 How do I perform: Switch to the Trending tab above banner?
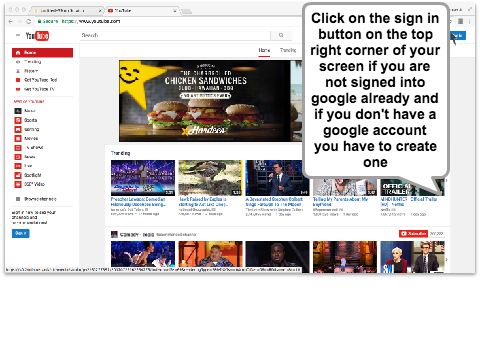288,50
